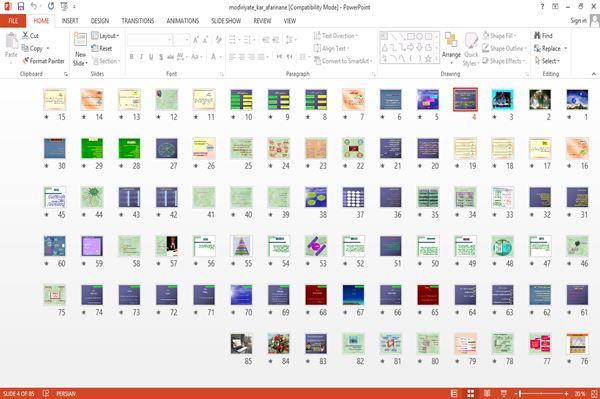Undo the last action

(x=34, y=6)
